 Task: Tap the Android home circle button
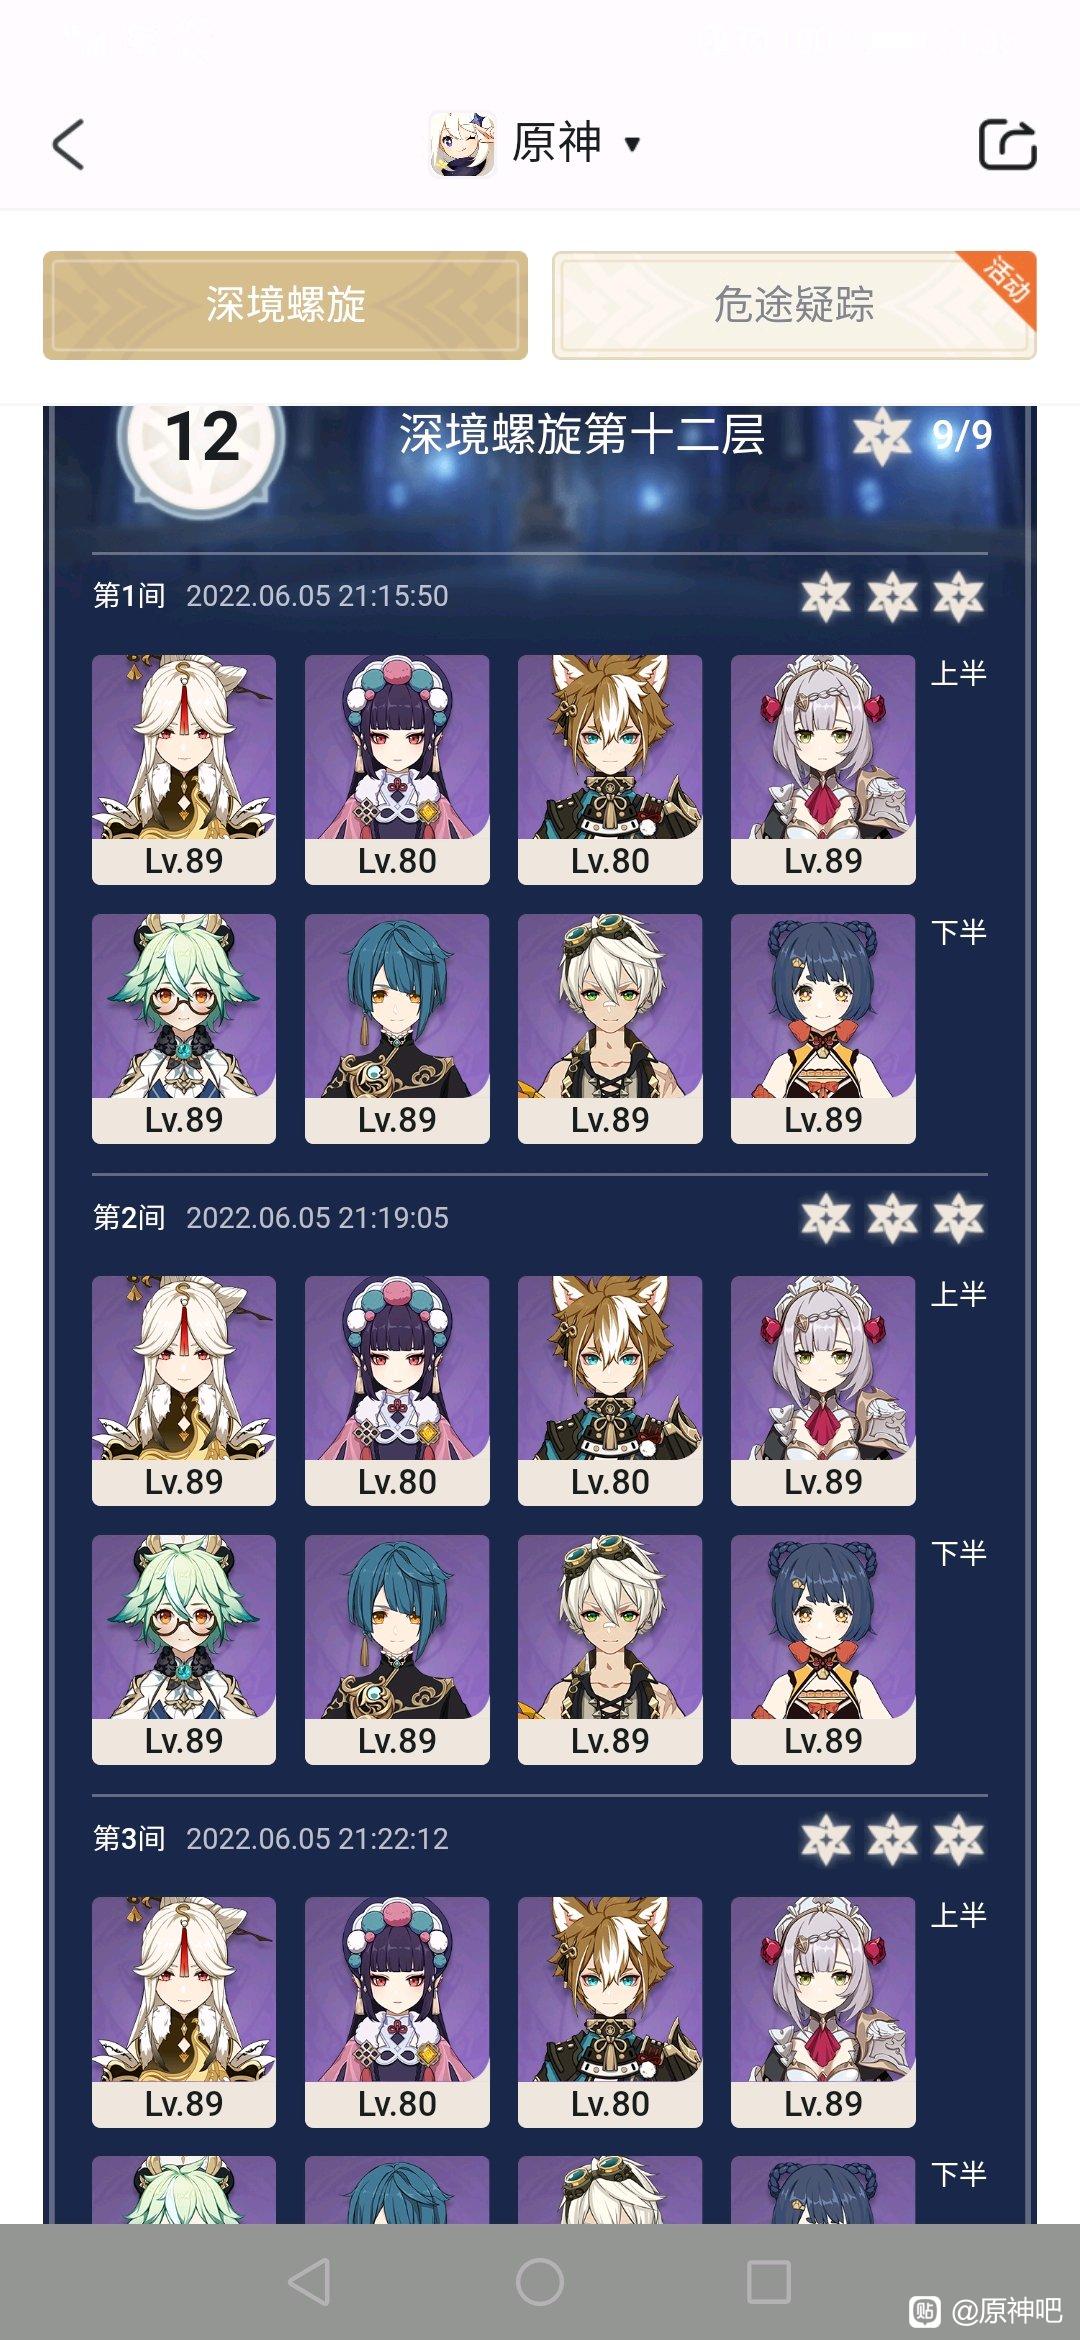coord(540,2282)
